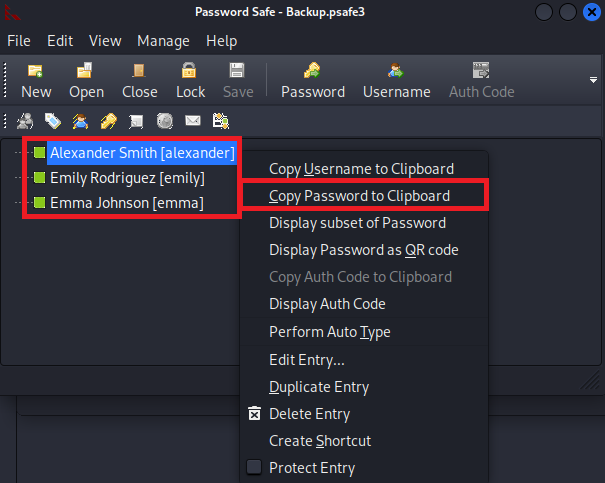Click the Open database toolbar icon

[x=86, y=80]
